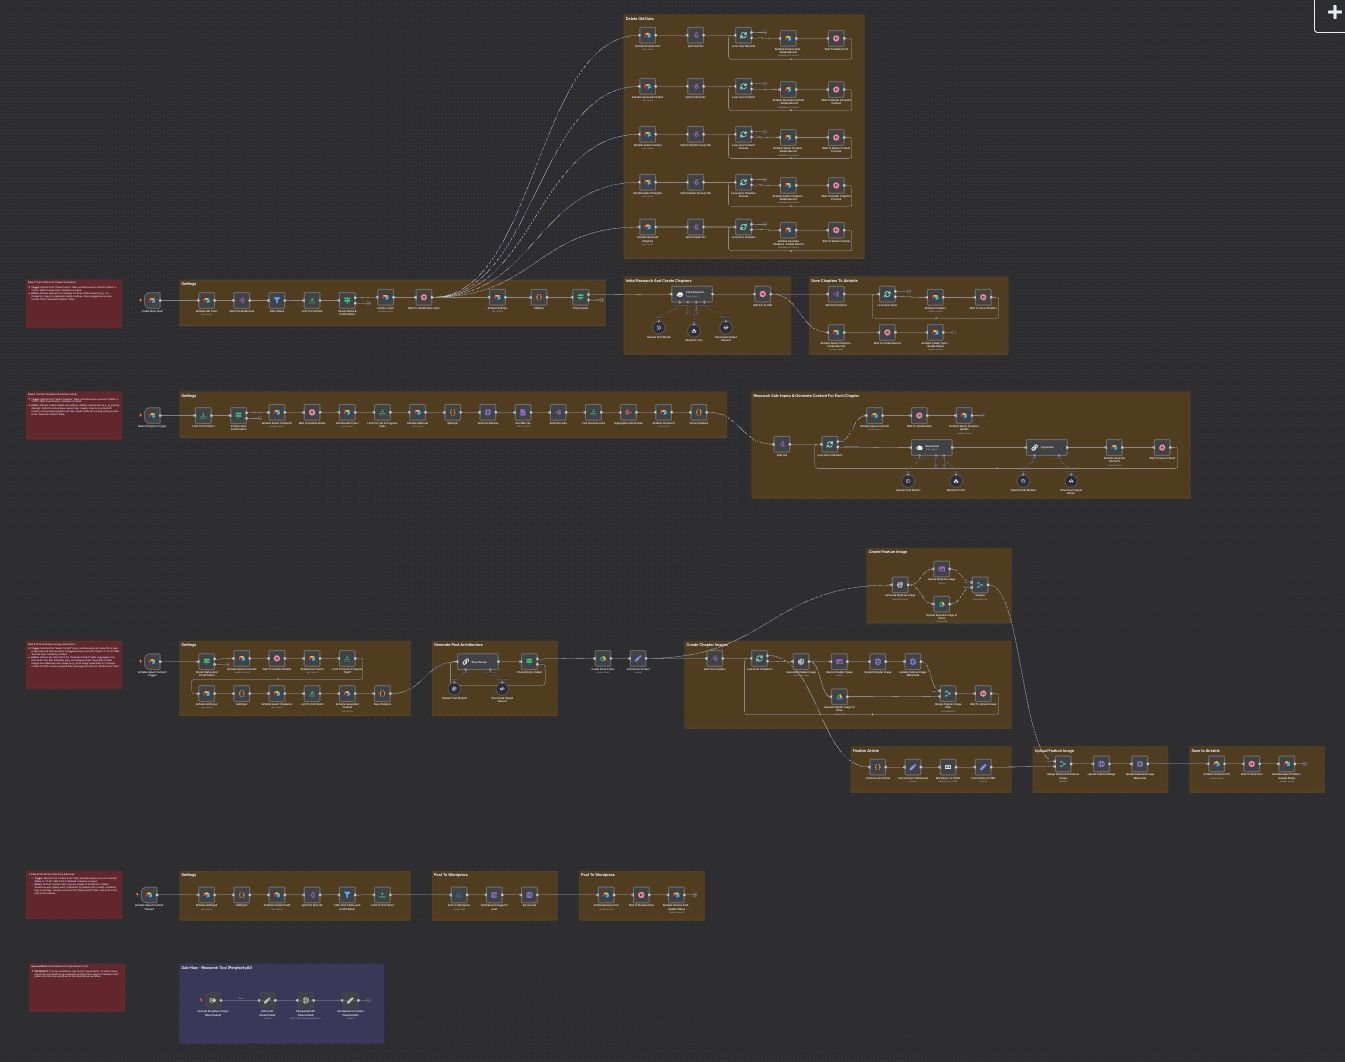Click the funnel filter node in top Settings group
The height and width of the screenshot is (1062, 1345).
click(x=277, y=299)
